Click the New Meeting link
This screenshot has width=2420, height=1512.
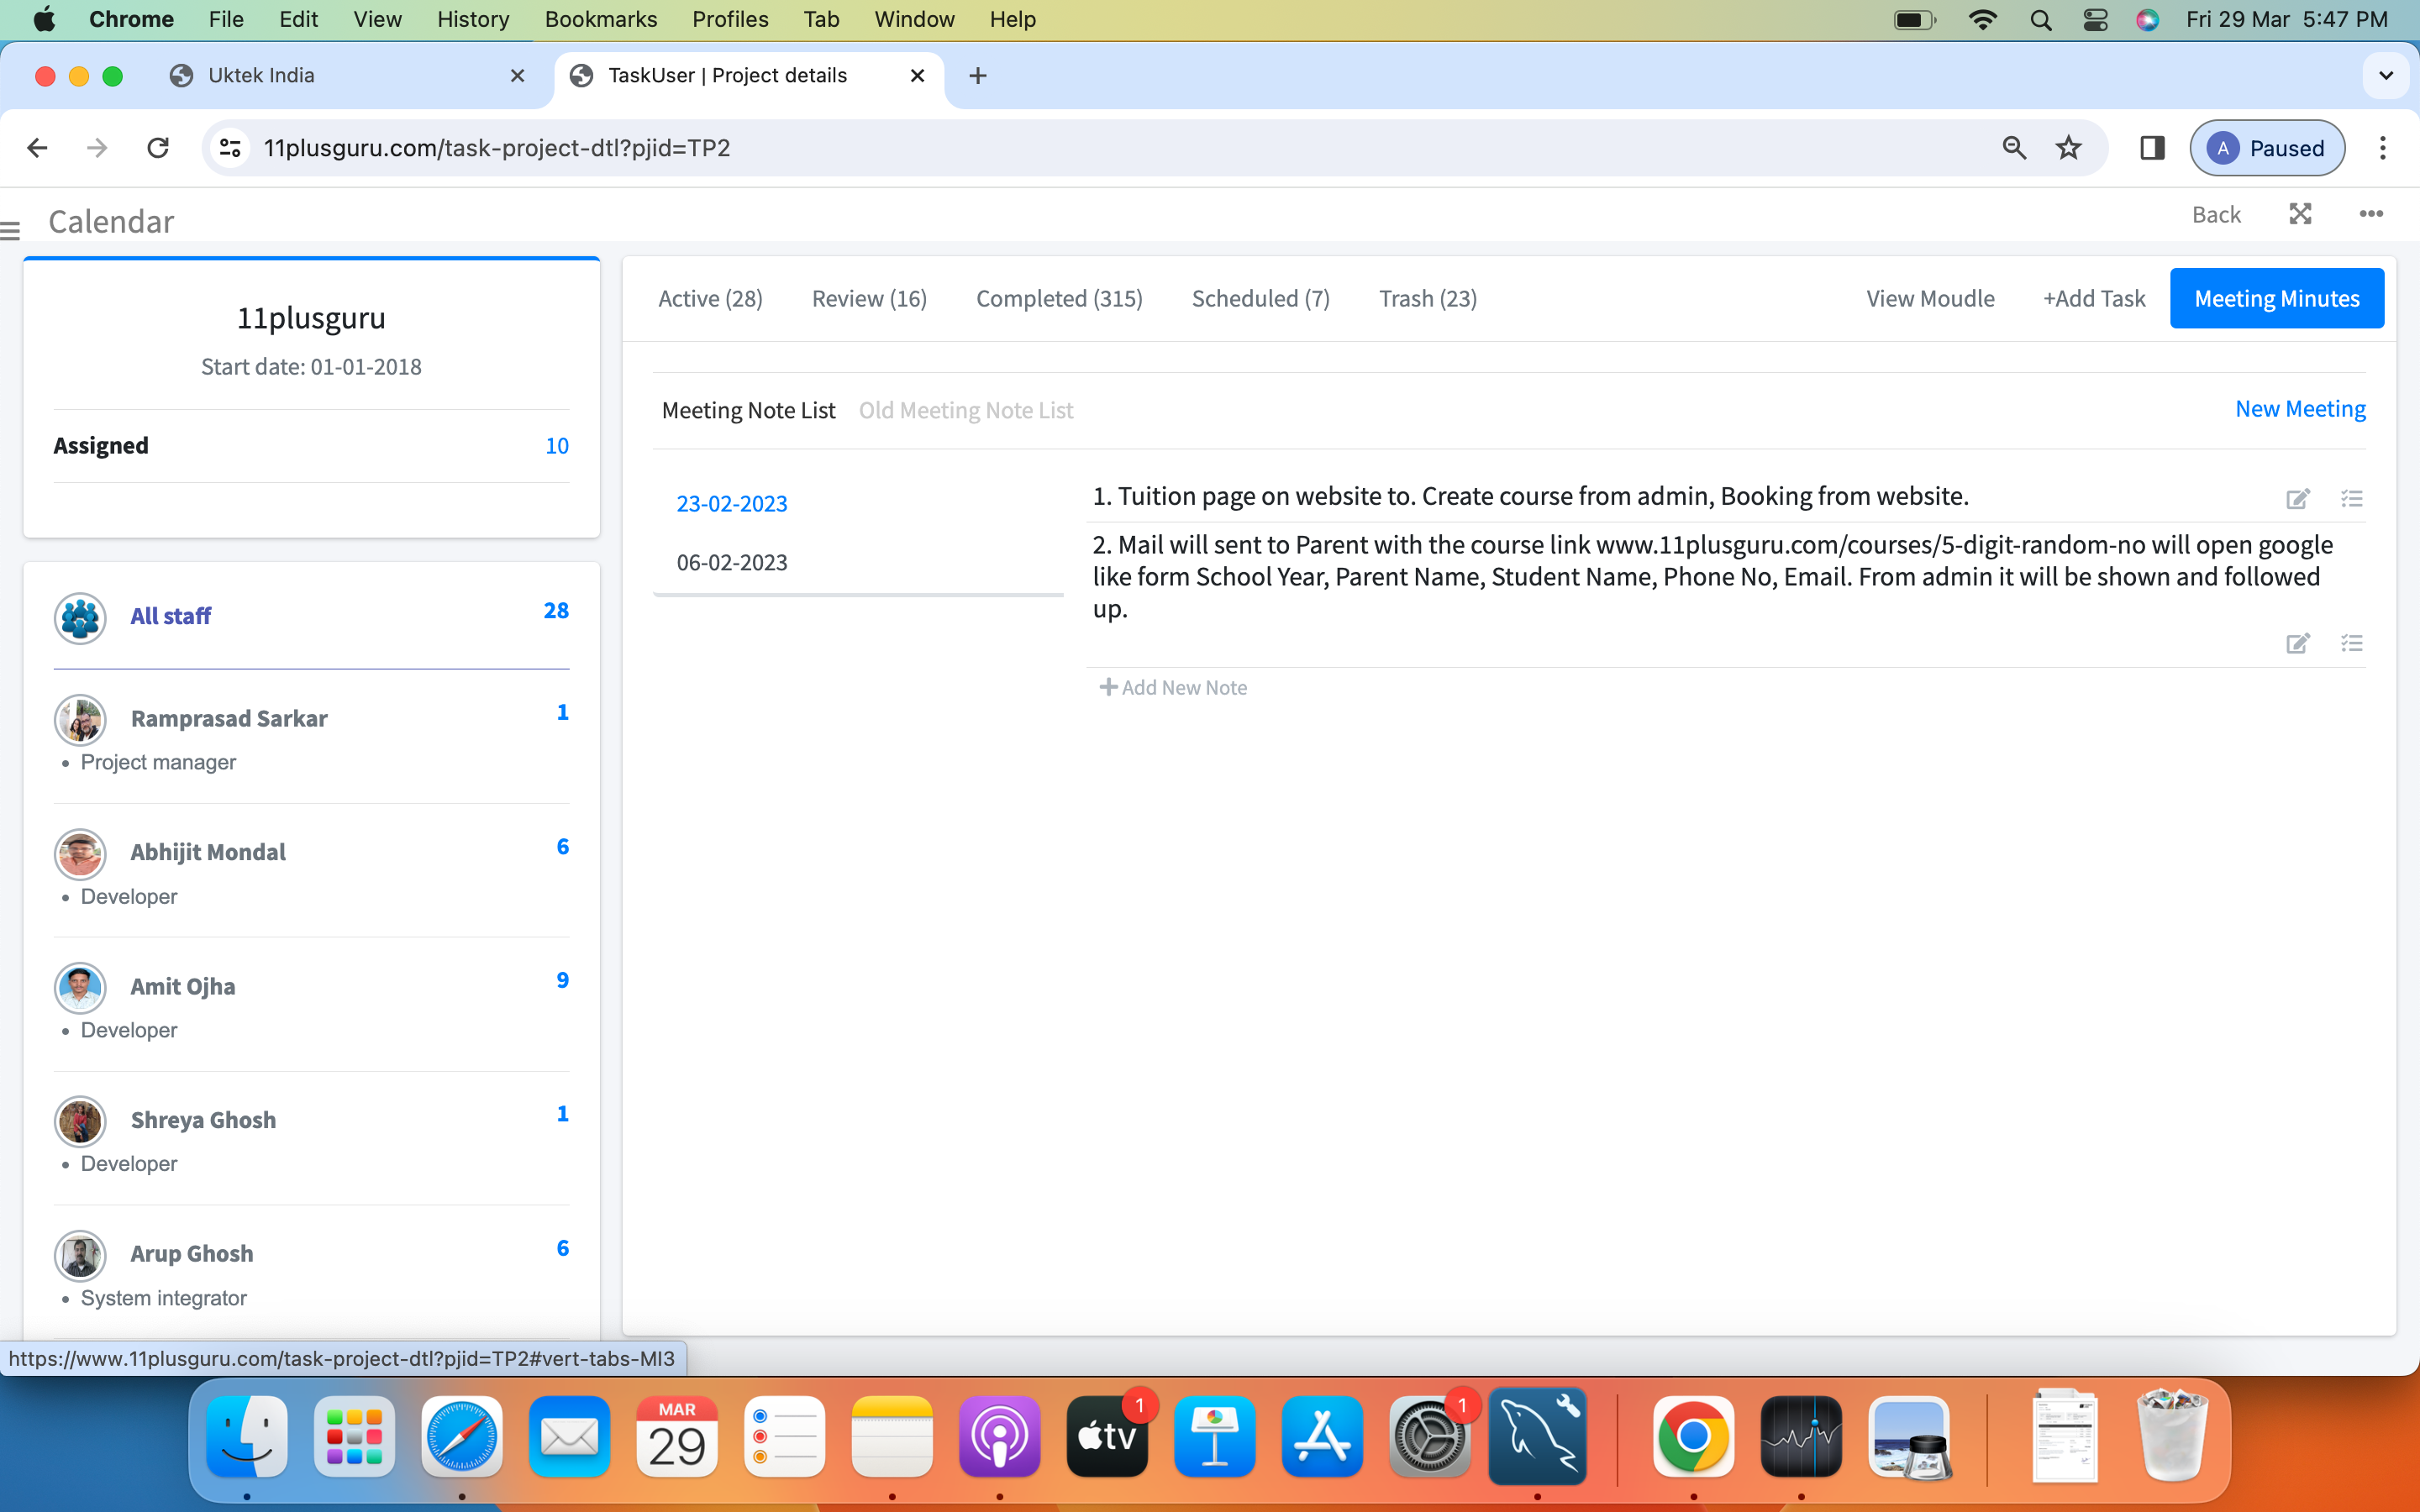coord(2299,409)
